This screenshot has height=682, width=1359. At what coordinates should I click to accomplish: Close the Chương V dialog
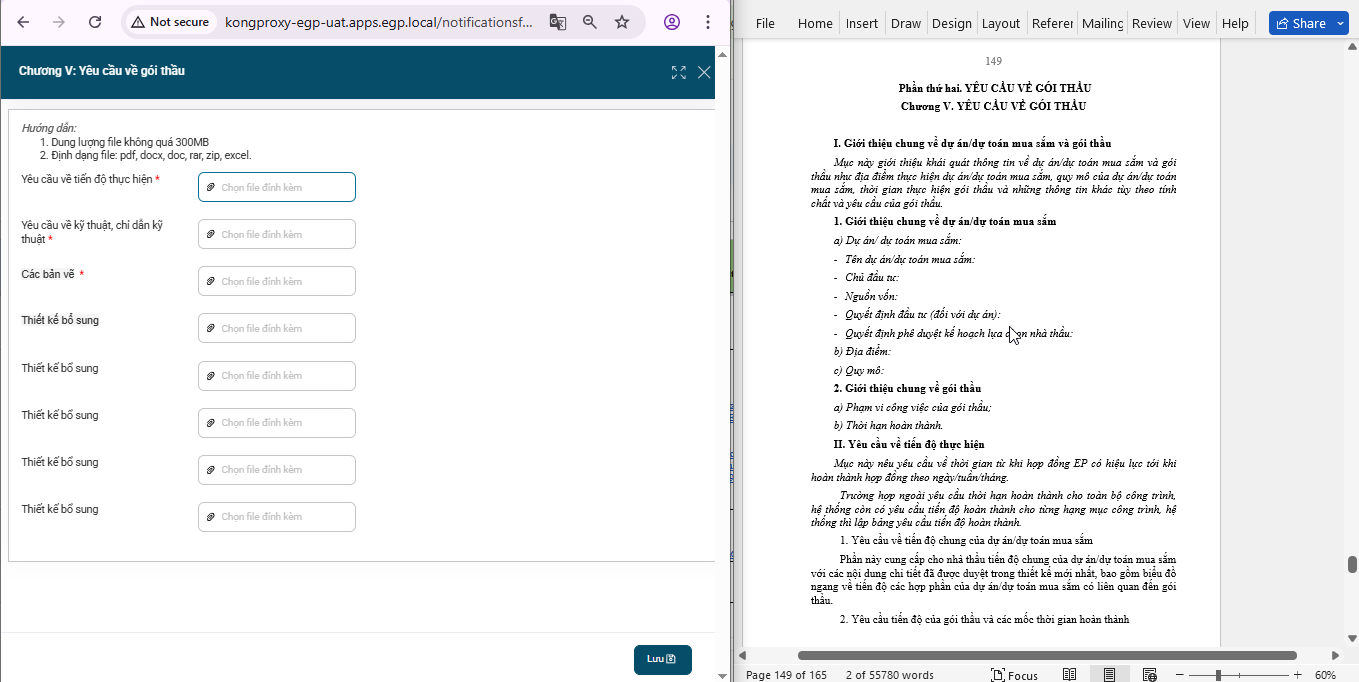pyautogui.click(x=704, y=72)
